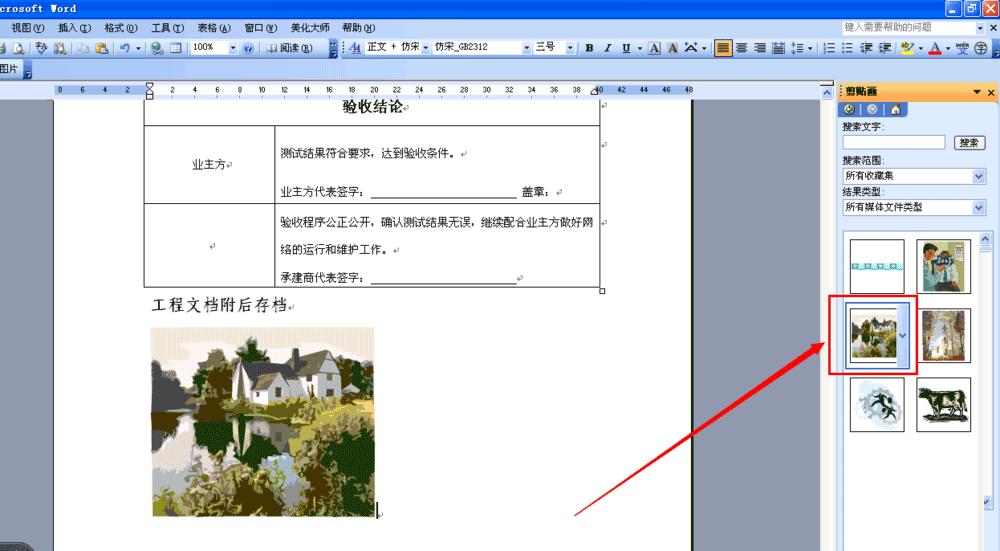Open the underline style dropdown arrow

point(640,48)
